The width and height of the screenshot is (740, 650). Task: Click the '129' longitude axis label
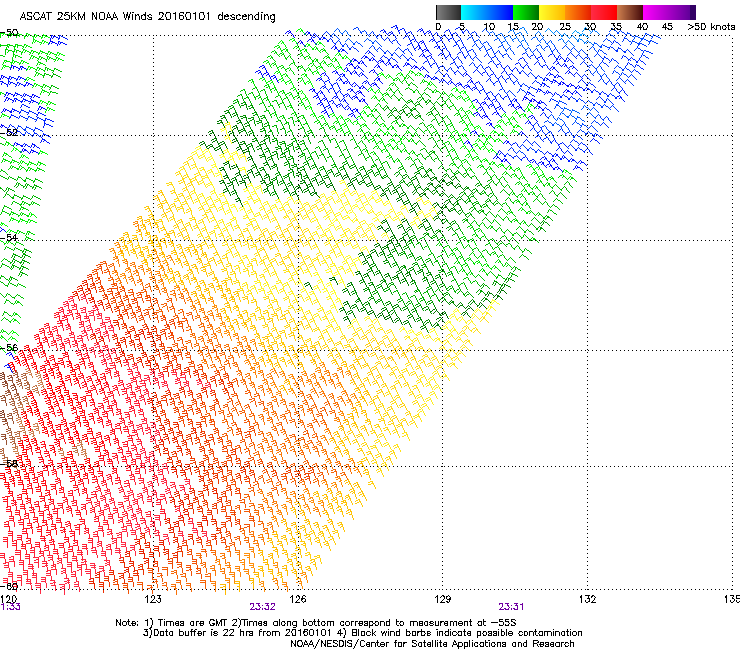coord(442,599)
